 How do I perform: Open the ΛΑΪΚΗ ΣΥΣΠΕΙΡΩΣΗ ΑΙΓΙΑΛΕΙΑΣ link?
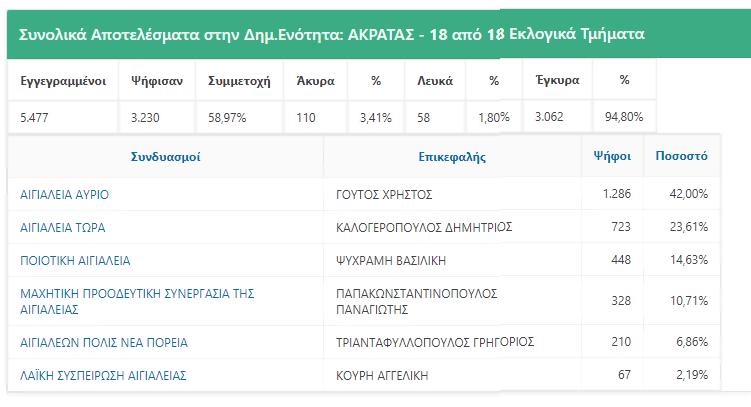pyautogui.click(x=103, y=375)
